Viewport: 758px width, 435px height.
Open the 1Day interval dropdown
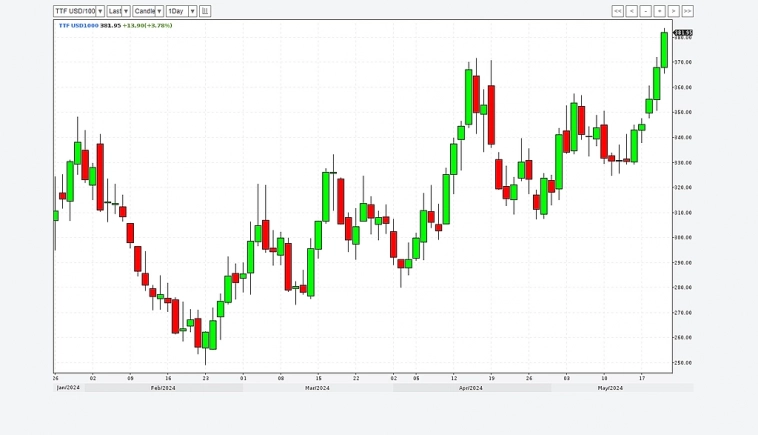tap(181, 11)
